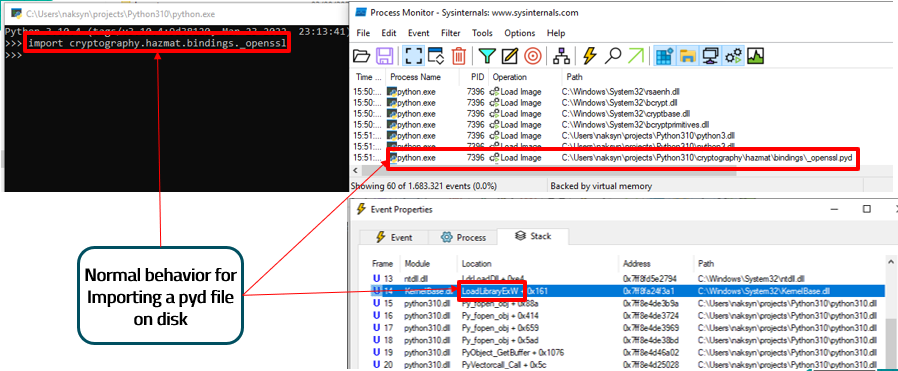The height and width of the screenshot is (371, 898).
Task: Click the Python console import command line
Action: [156, 44]
